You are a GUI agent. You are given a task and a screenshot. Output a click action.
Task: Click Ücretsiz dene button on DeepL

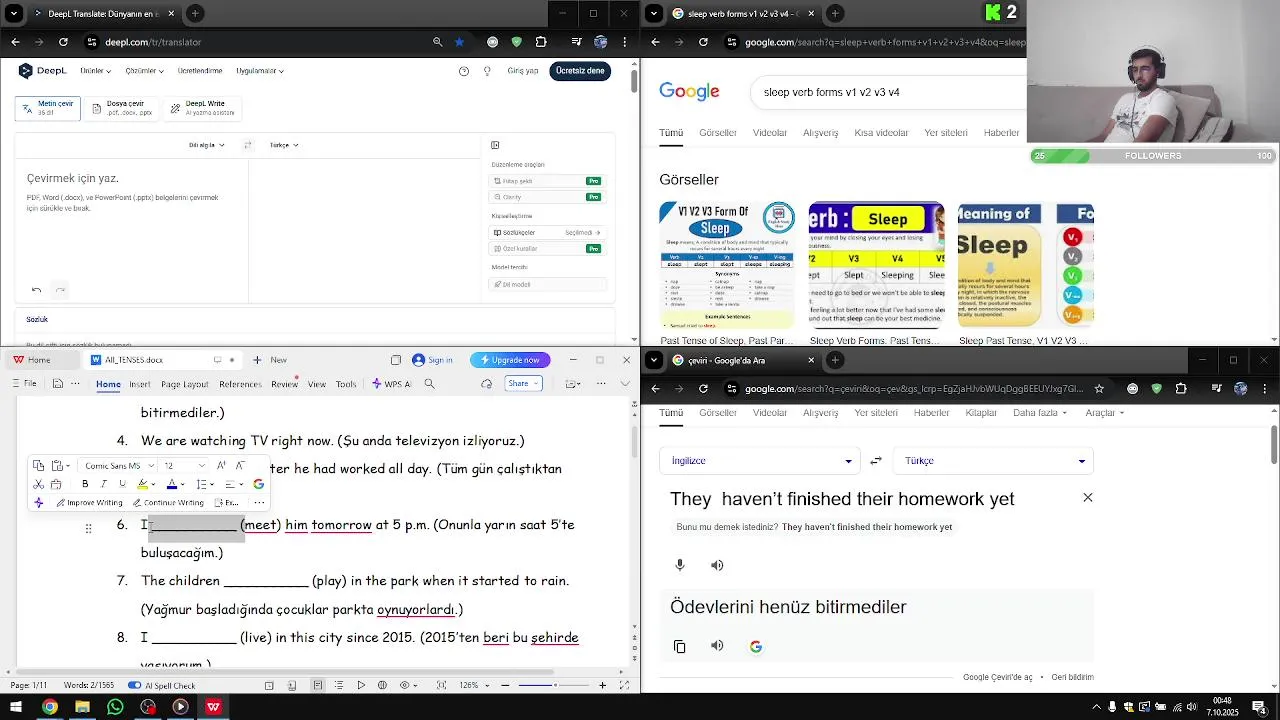pyautogui.click(x=580, y=71)
